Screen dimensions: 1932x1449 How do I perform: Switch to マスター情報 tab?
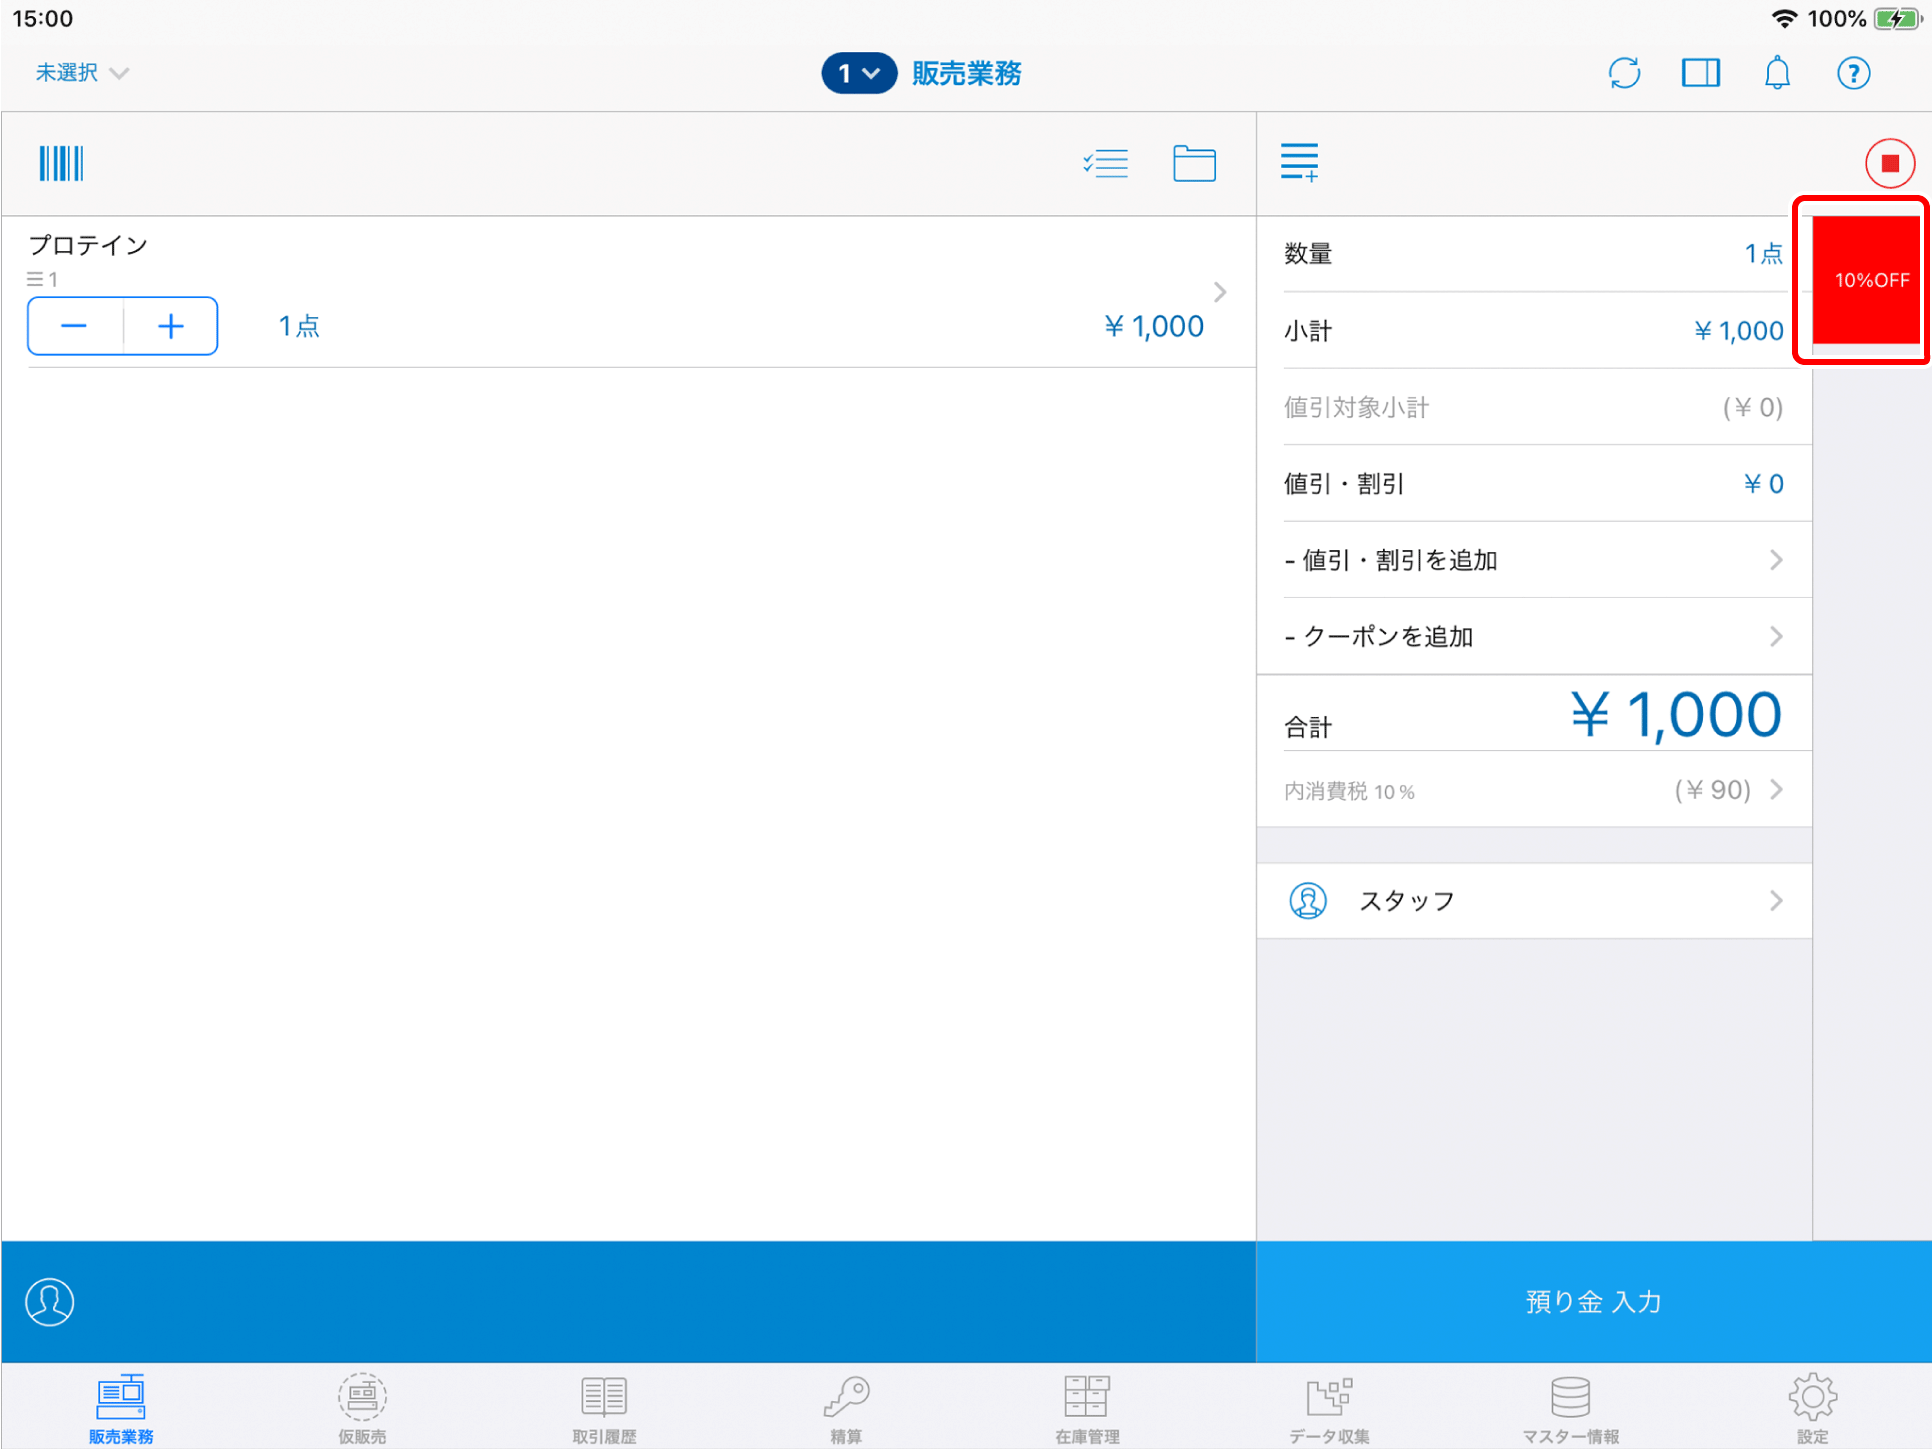(x=1570, y=1409)
